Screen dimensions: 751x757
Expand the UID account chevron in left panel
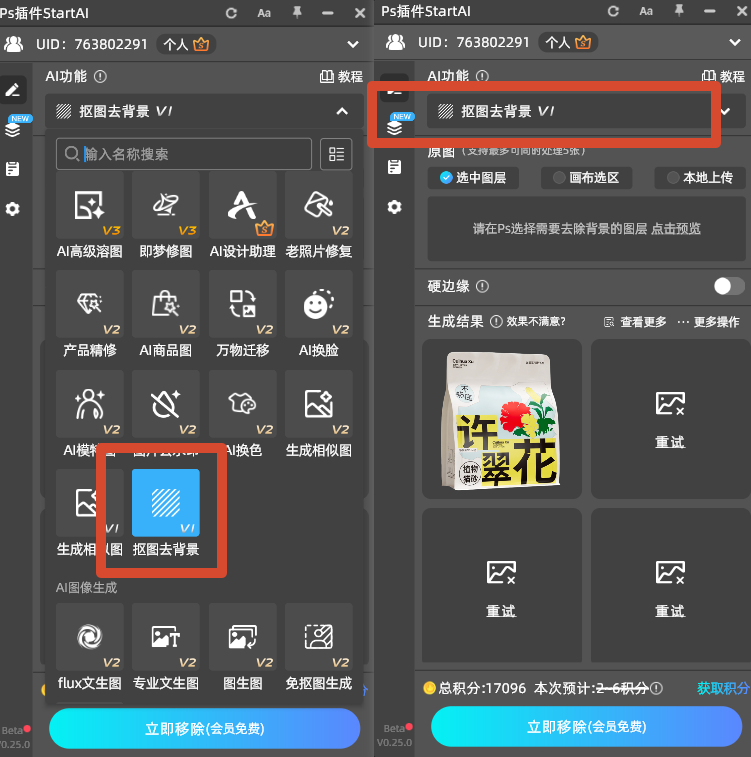(353, 44)
